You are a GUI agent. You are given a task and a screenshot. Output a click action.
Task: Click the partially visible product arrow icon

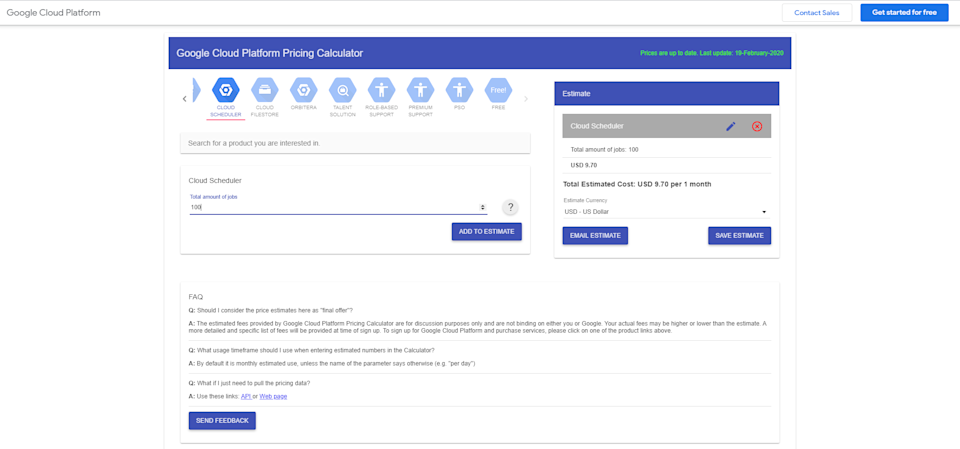point(196,91)
